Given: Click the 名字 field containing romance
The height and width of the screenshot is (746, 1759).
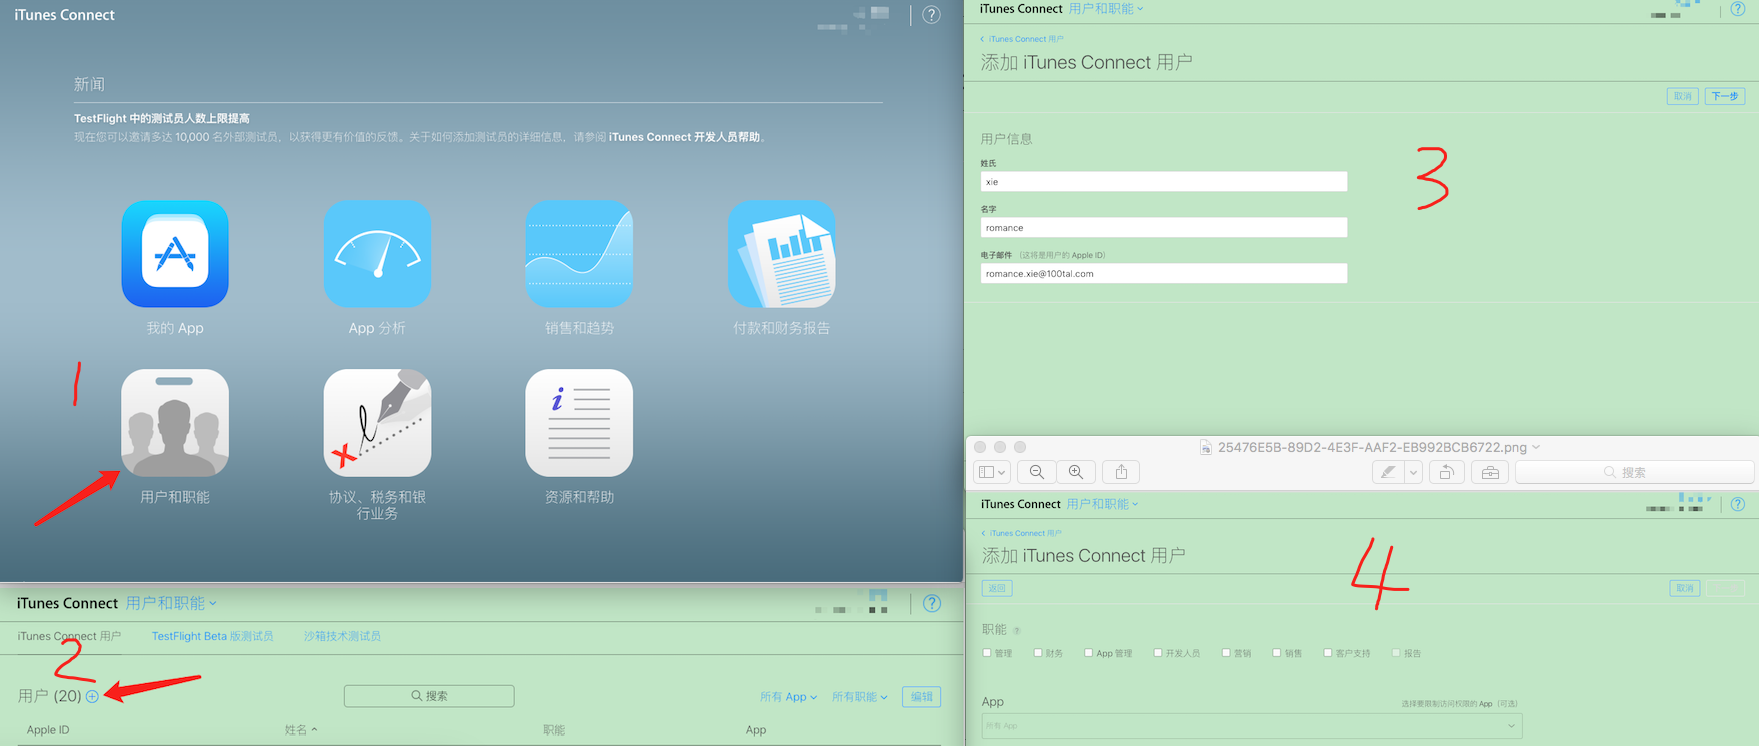Looking at the screenshot, I should coord(1164,227).
